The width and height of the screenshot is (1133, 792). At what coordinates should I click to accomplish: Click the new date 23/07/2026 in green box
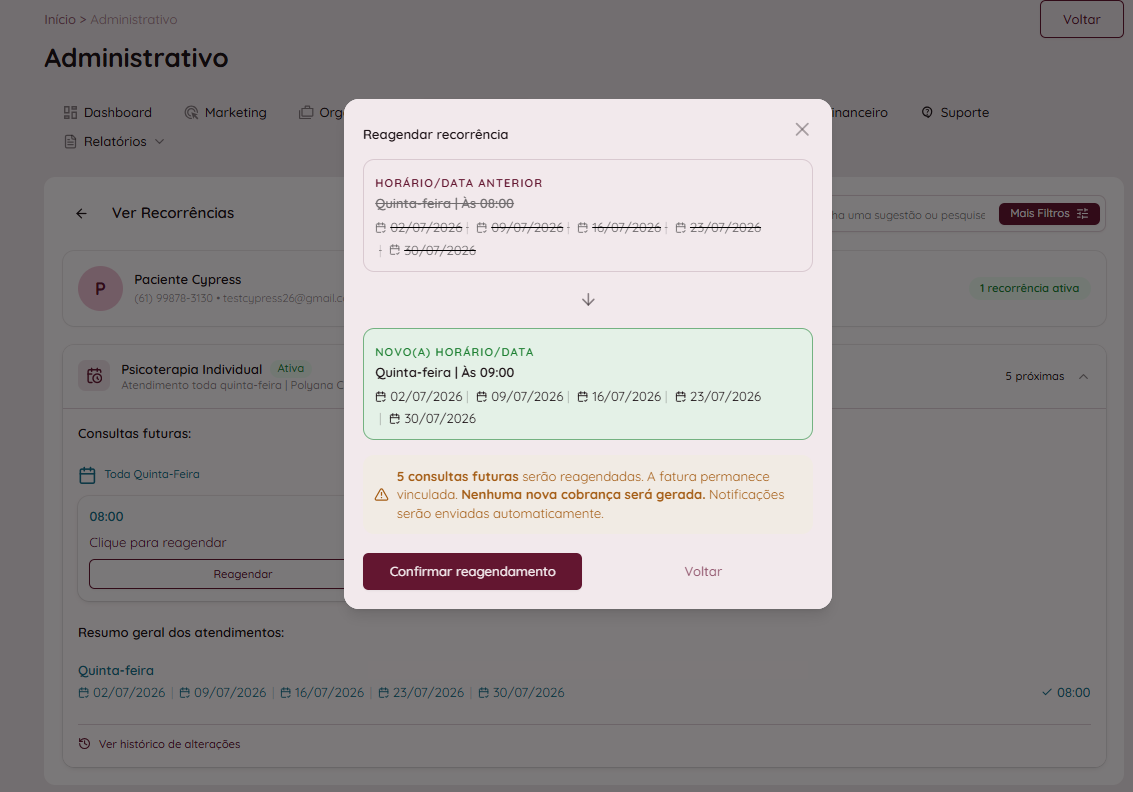(725, 397)
